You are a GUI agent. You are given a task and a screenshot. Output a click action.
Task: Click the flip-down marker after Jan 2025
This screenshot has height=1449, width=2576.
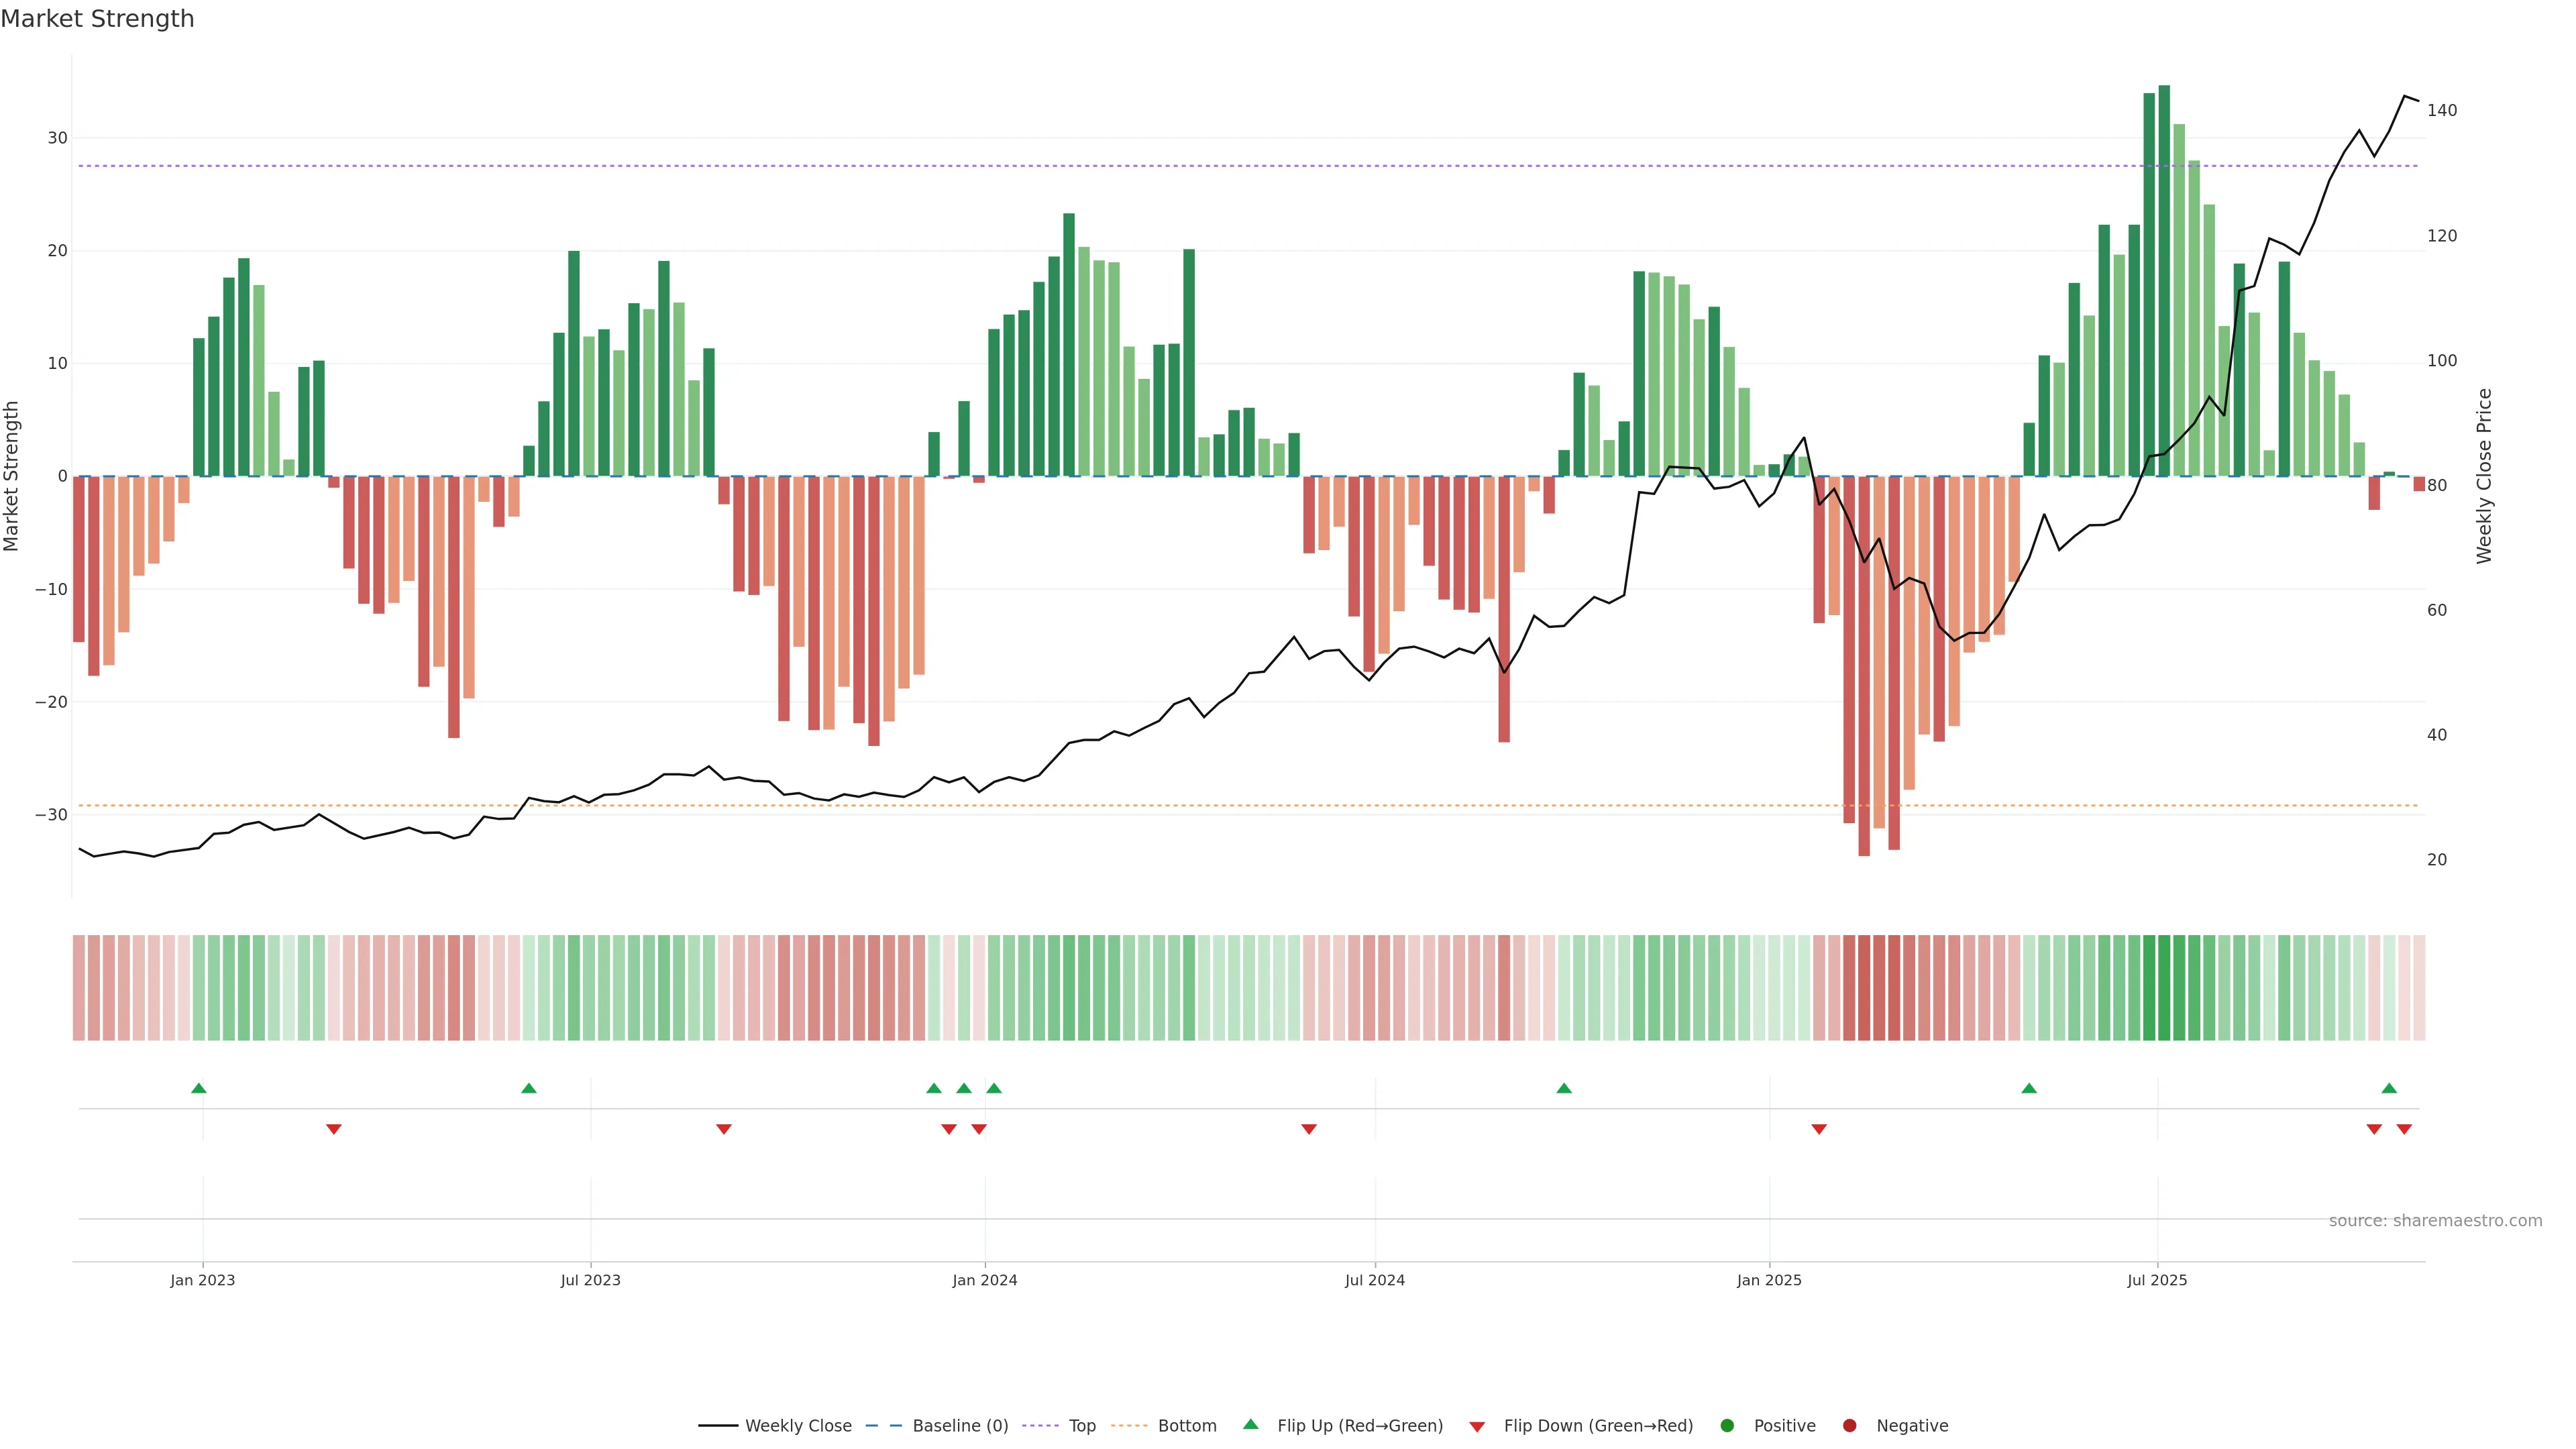pyautogui.click(x=1819, y=1129)
